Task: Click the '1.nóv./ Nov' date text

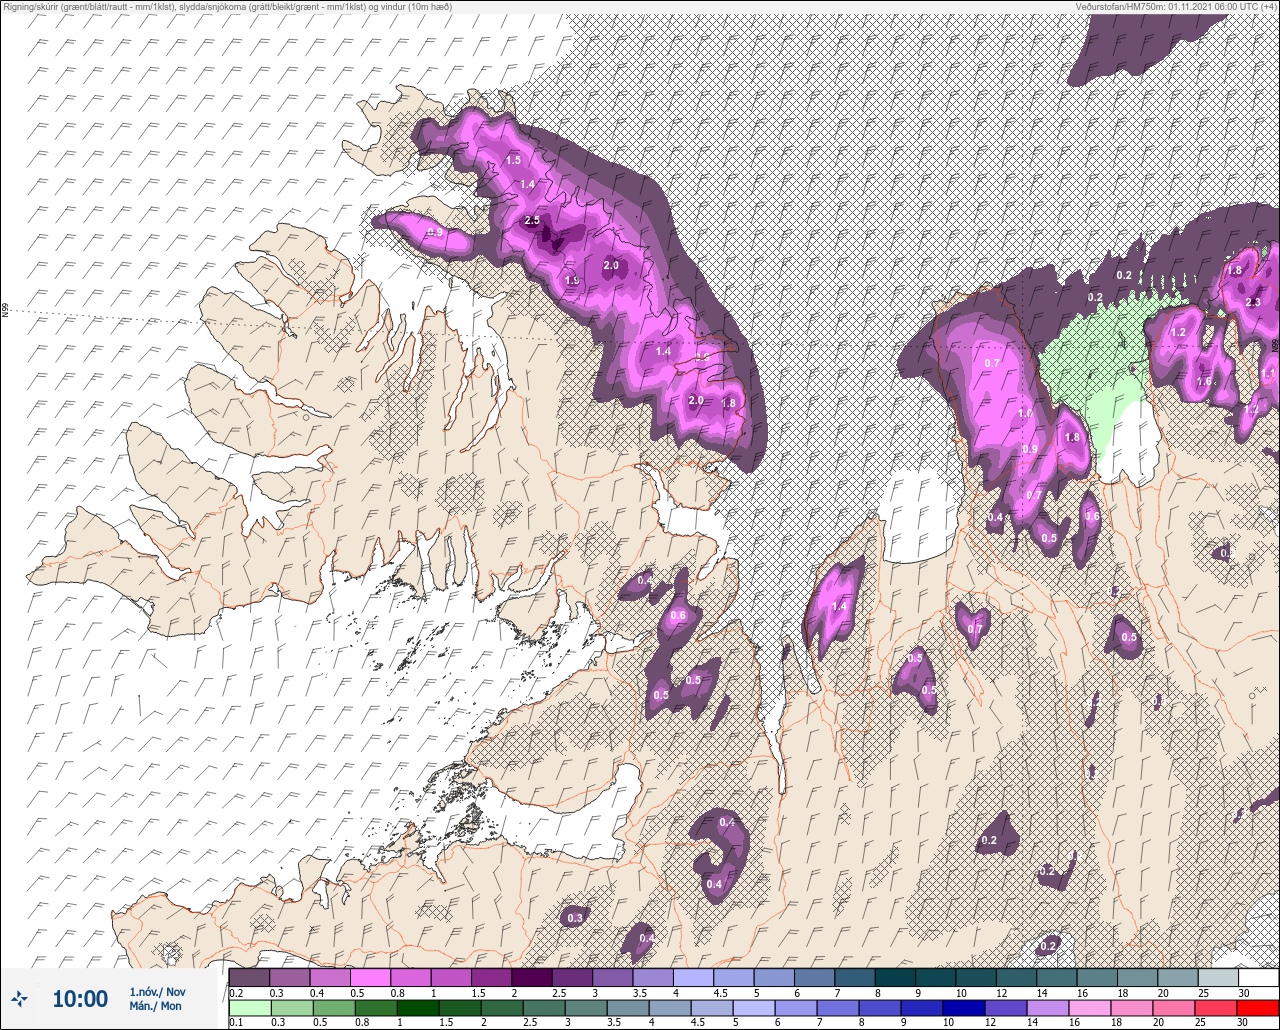Action: coord(157,992)
